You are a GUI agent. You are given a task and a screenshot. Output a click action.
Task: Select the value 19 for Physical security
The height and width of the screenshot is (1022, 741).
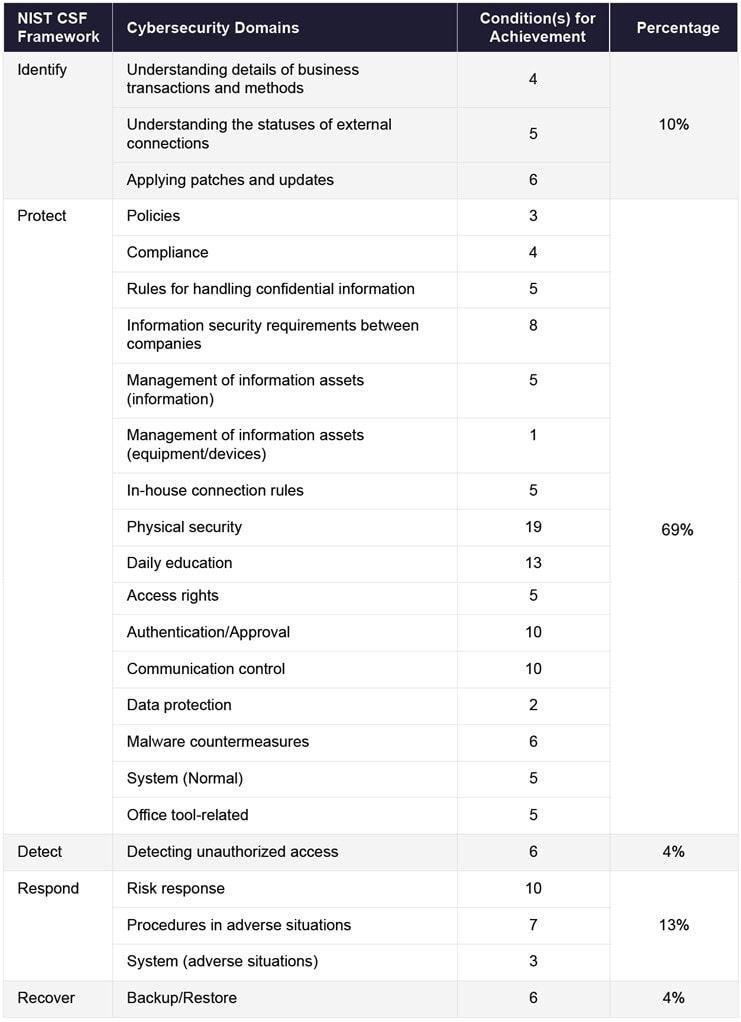click(533, 527)
